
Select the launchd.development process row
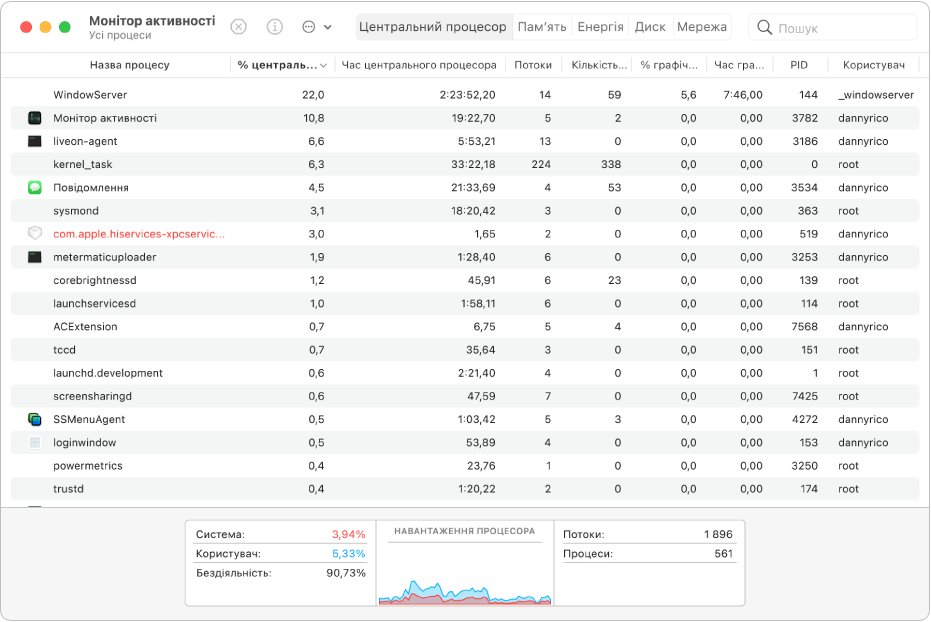[465, 373]
